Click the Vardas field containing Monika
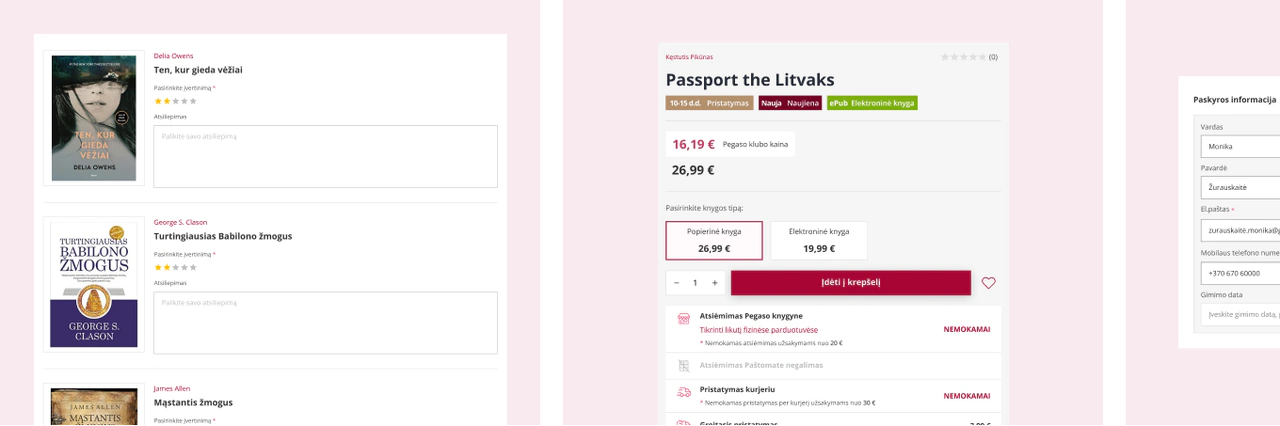1280x426 pixels. coord(1240,146)
